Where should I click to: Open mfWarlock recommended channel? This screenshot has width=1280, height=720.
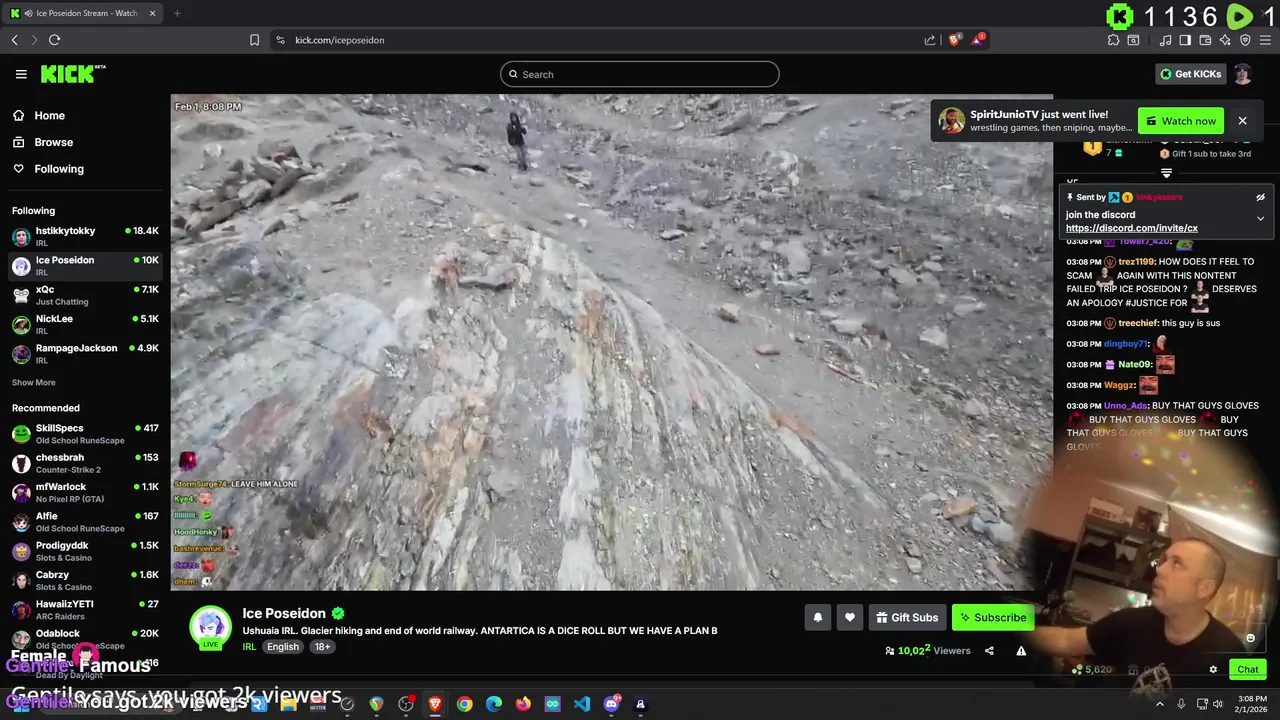pos(85,492)
